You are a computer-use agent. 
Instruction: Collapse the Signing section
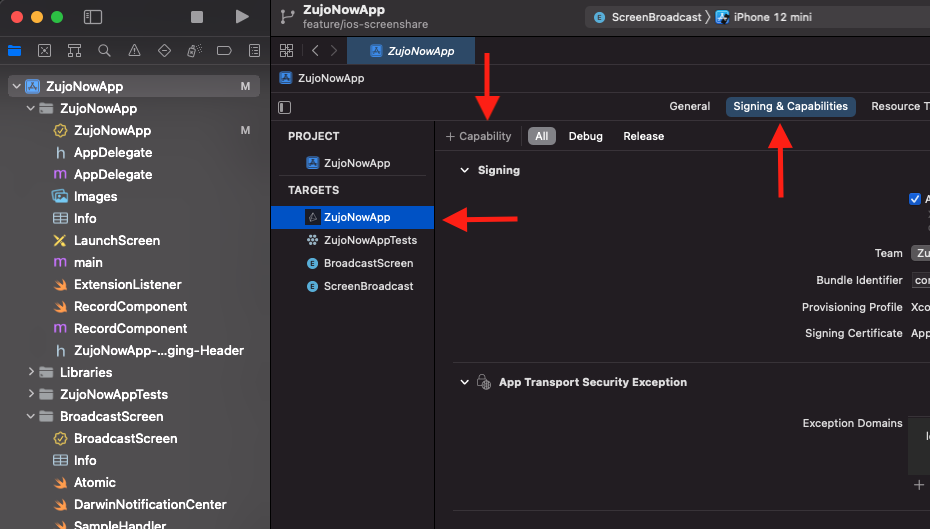464,170
